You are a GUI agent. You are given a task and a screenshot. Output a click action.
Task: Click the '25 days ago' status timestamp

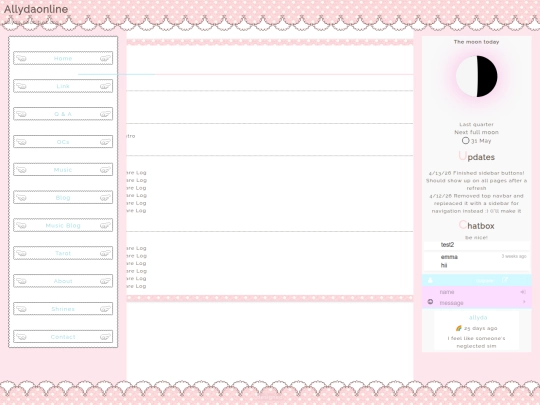480,328
